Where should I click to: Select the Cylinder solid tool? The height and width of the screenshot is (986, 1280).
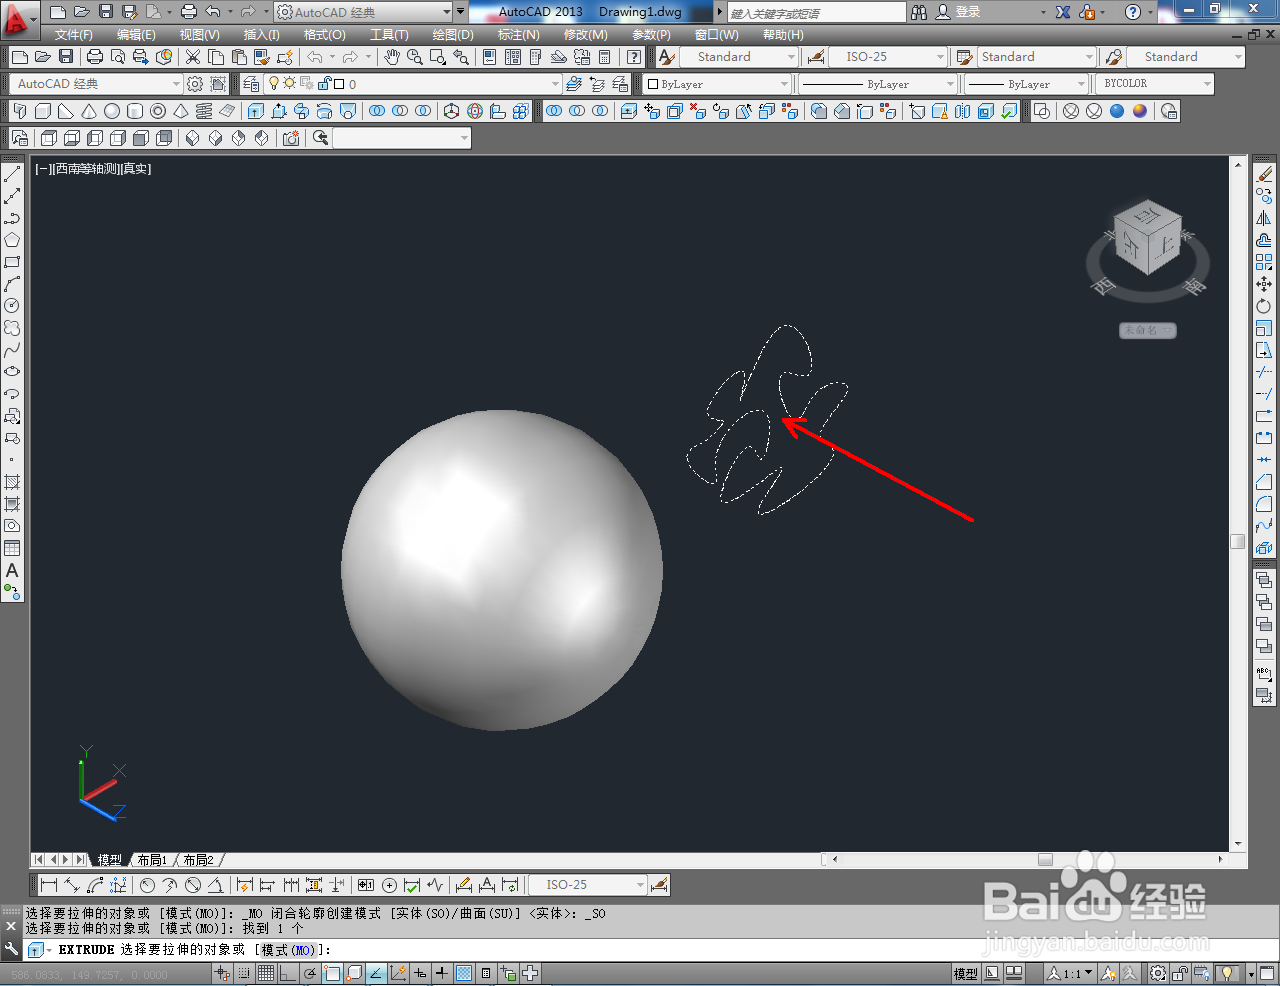coord(135,111)
